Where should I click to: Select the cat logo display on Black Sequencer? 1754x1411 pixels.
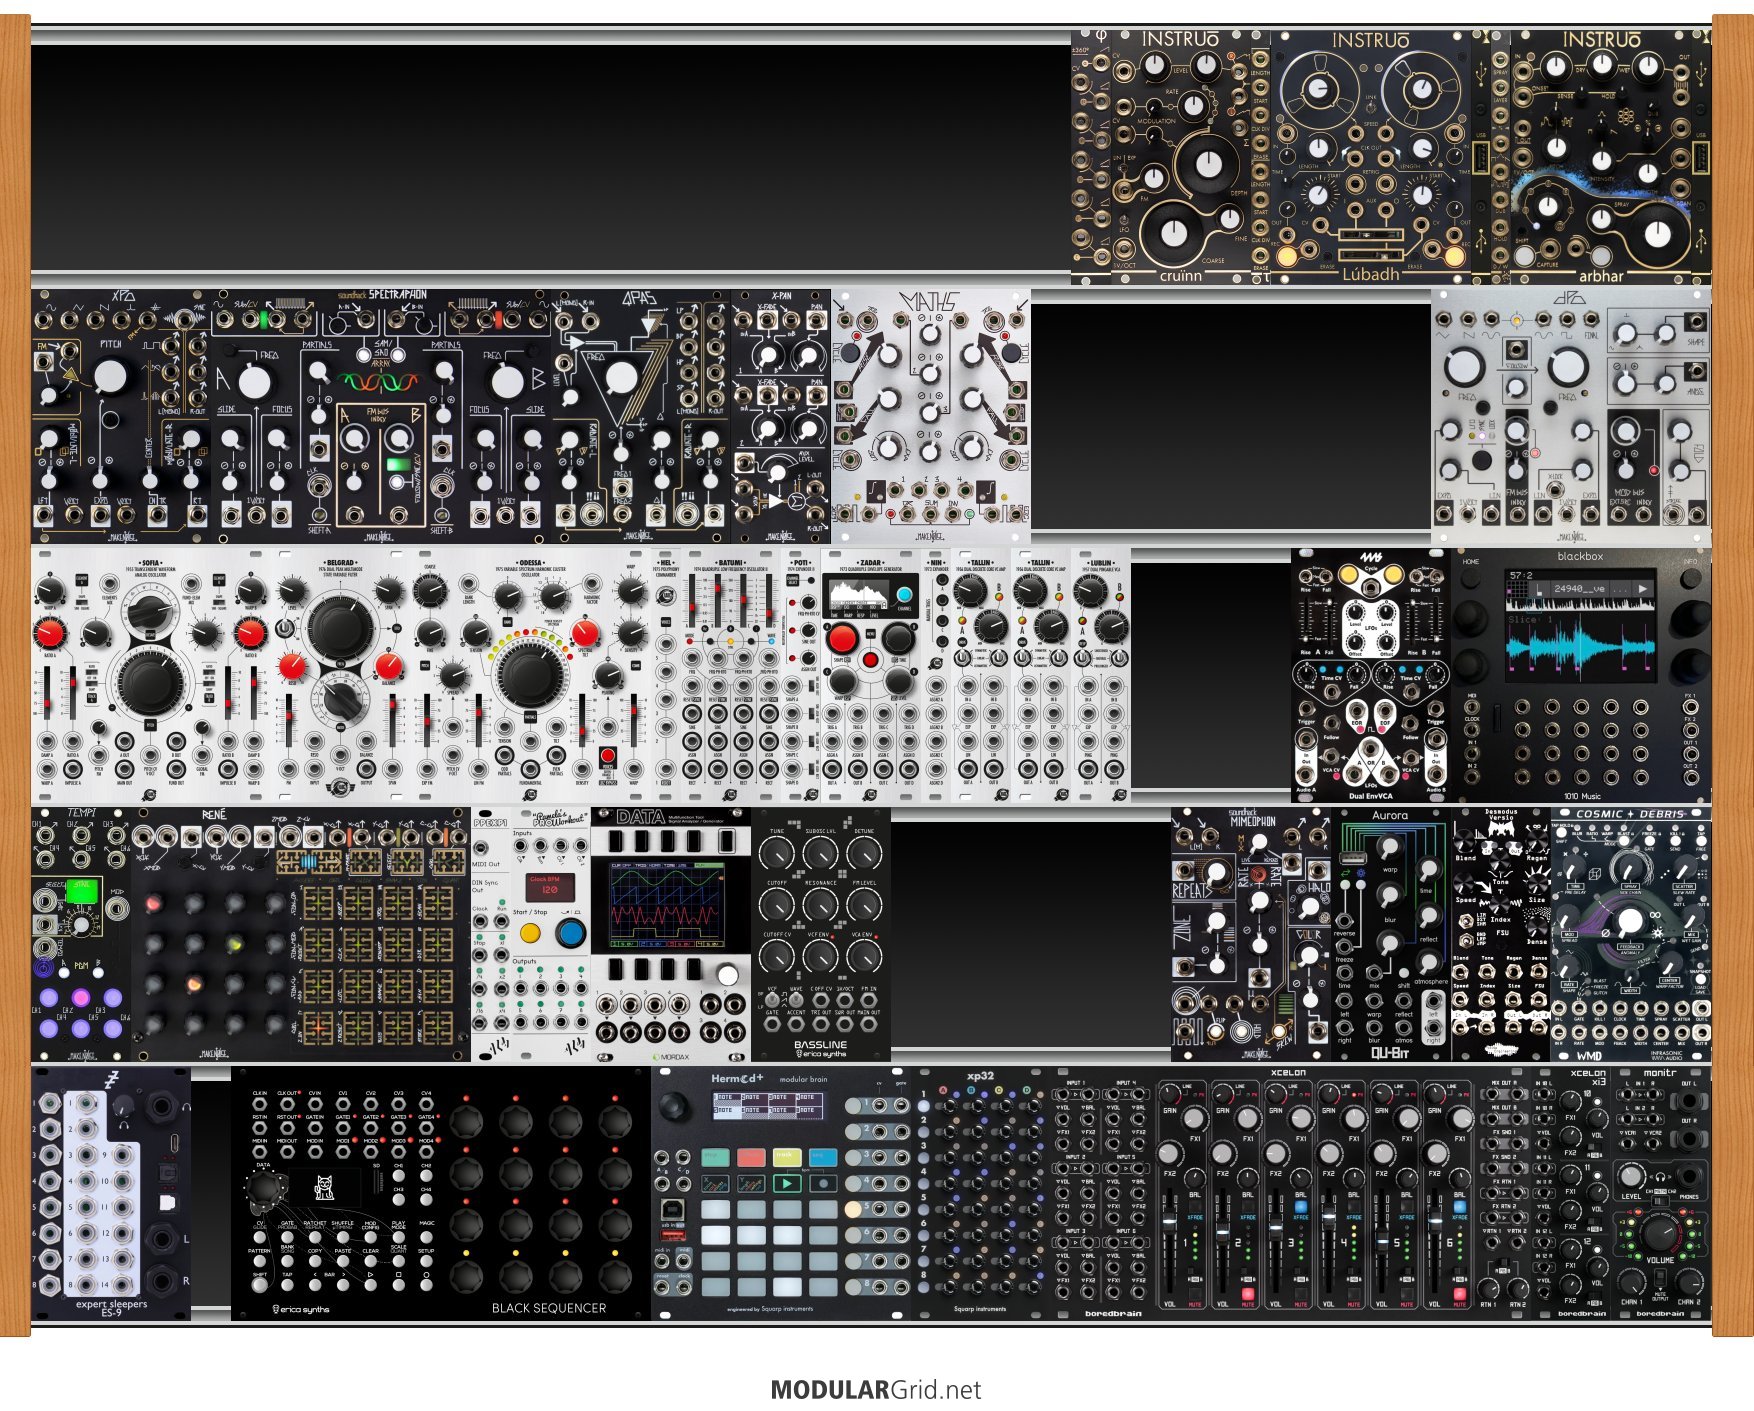pos(323,1188)
